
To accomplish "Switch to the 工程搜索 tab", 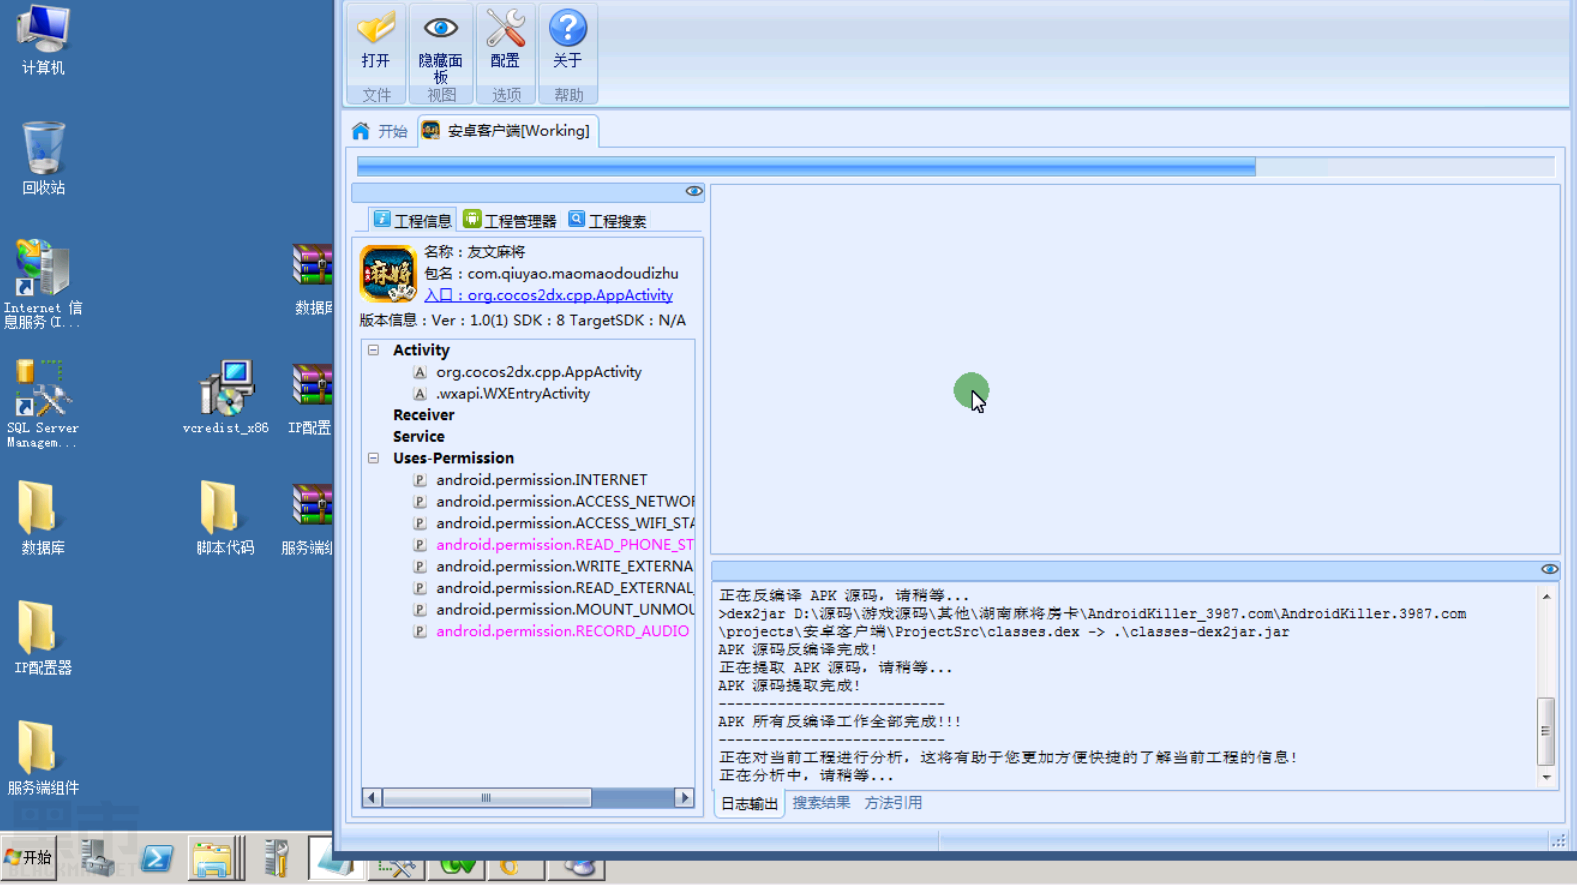I will 608,220.
